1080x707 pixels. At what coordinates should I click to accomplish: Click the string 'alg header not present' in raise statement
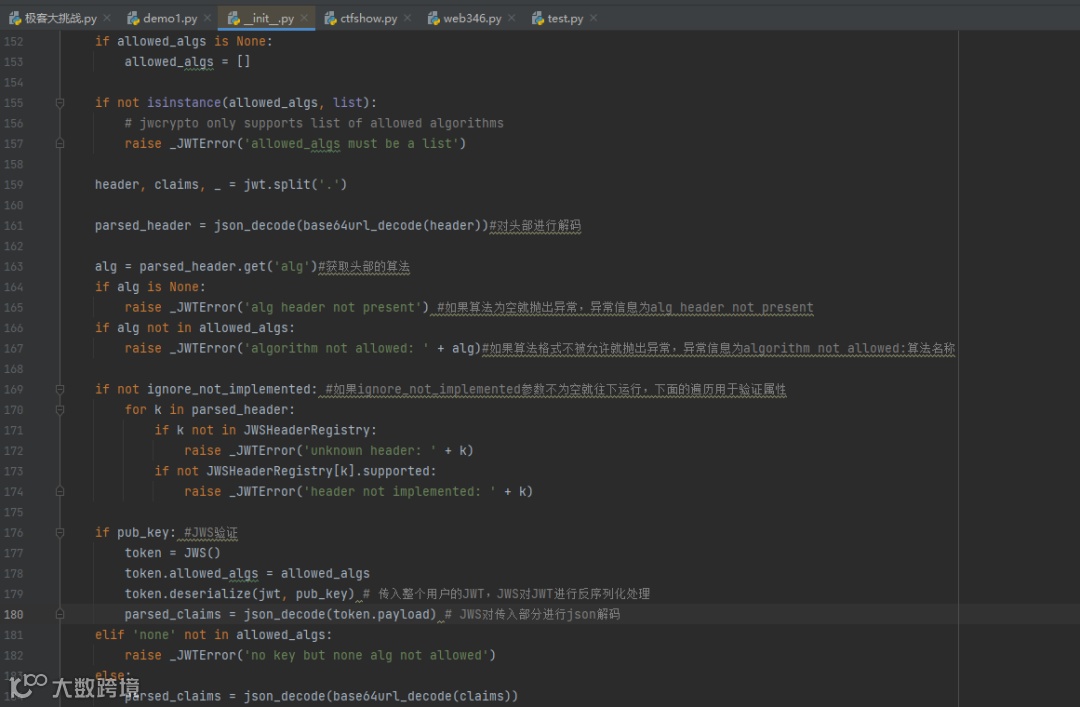tap(333, 307)
